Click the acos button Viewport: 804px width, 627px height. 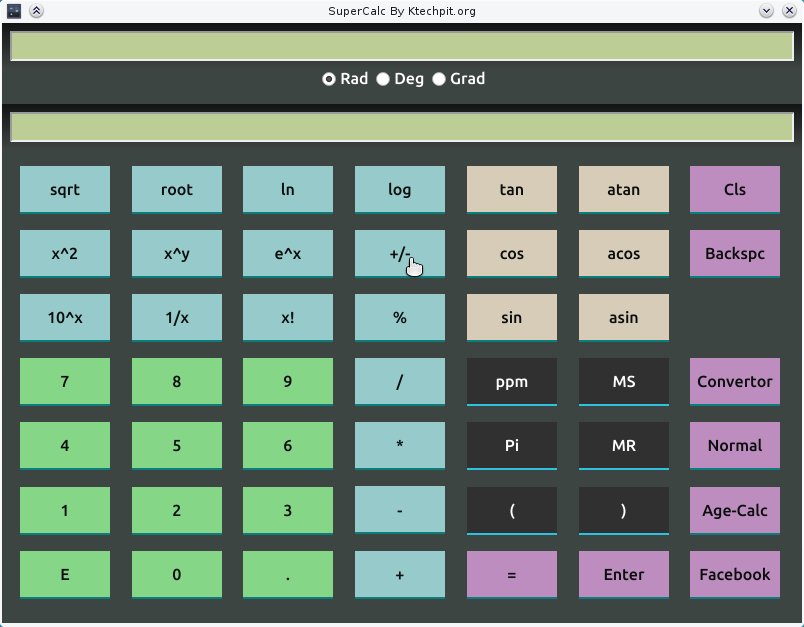click(624, 253)
